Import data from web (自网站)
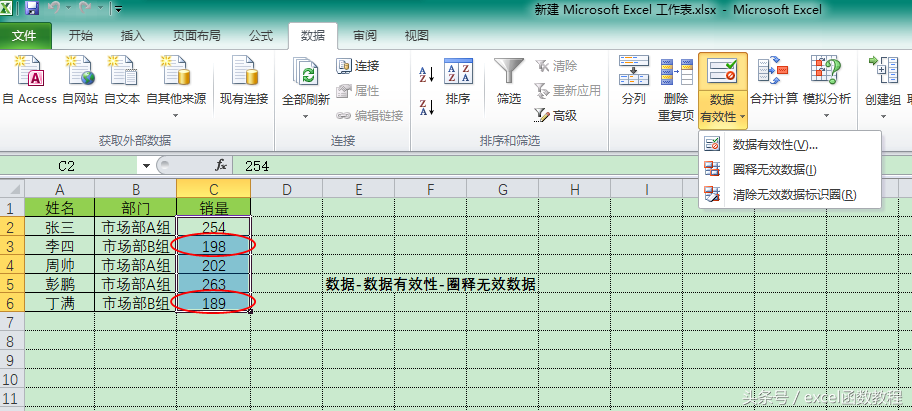The width and height of the screenshot is (912, 411). [80, 80]
